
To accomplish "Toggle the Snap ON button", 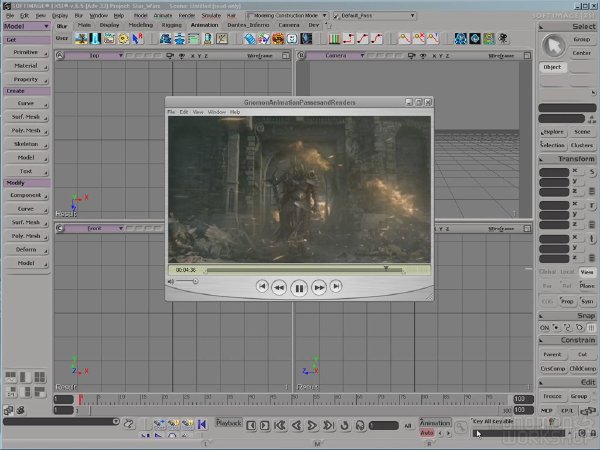I will pos(544,328).
